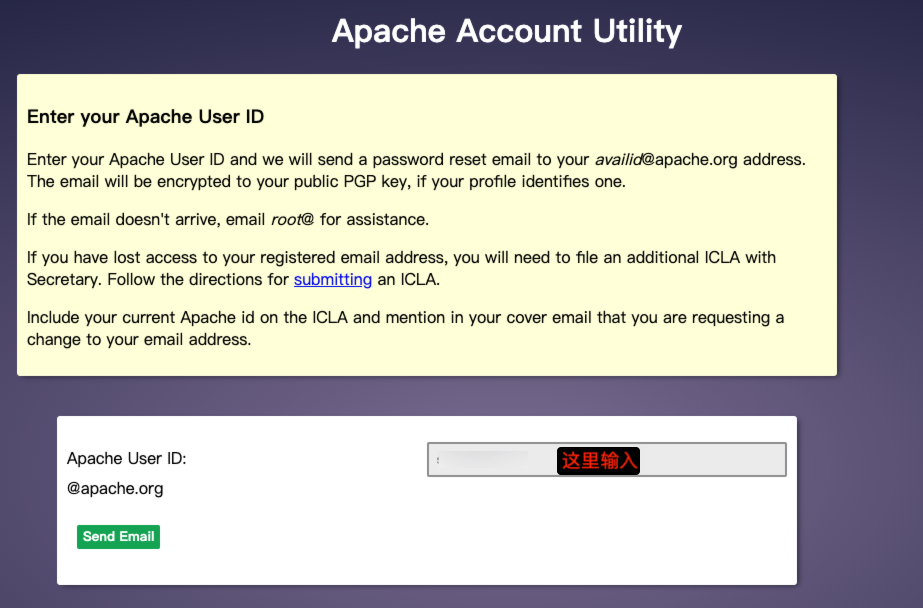Click the blurred text inside the input field
The image size is (923, 608).
coord(485,460)
